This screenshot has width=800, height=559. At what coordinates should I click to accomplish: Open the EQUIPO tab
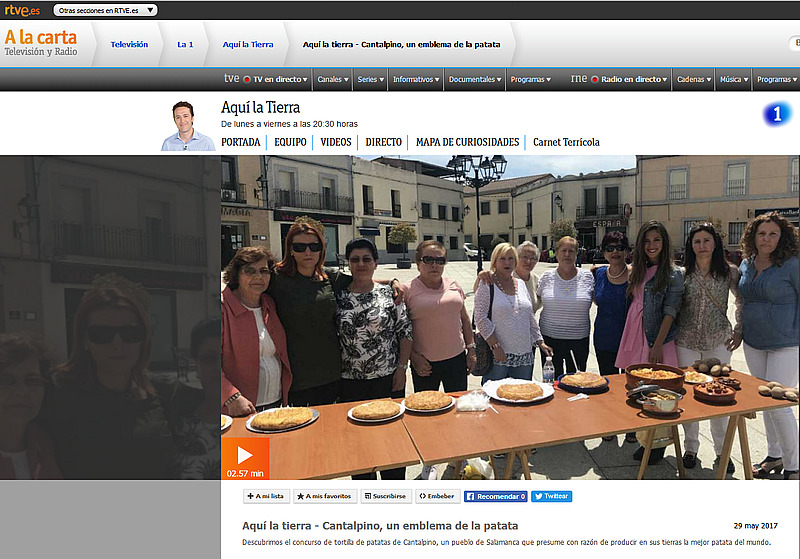pyautogui.click(x=290, y=142)
